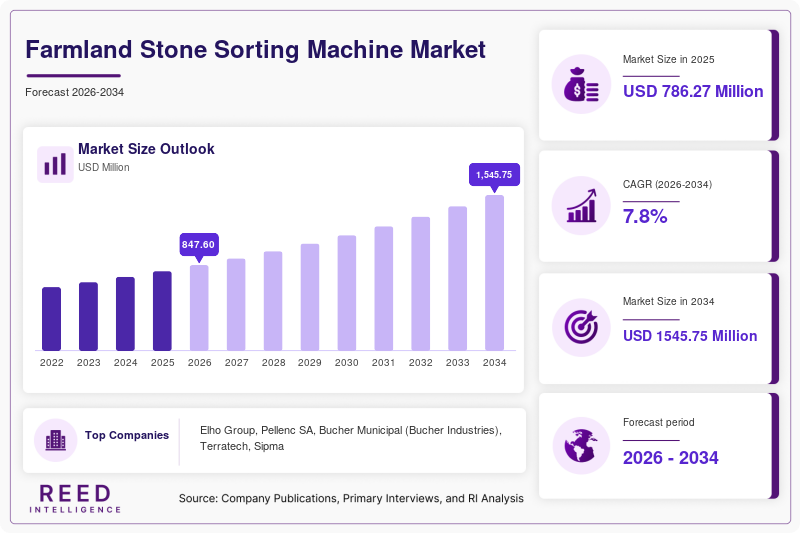Click the 2031 axis label
Image resolution: width=800 pixels, height=533 pixels.
(384, 363)
